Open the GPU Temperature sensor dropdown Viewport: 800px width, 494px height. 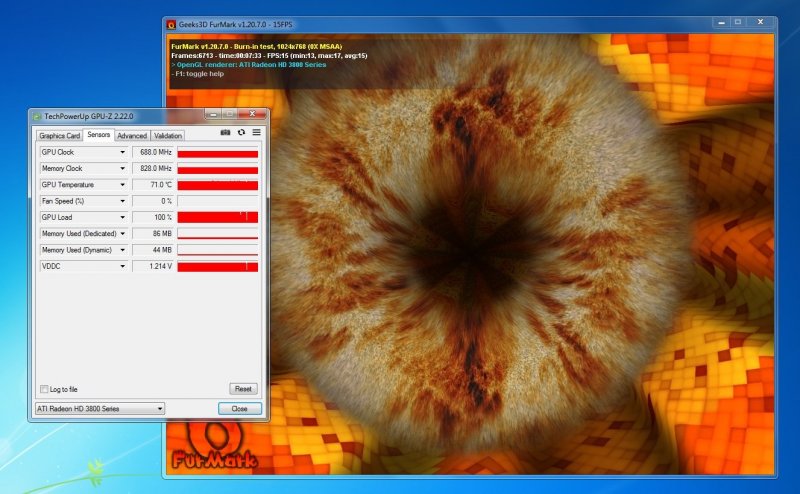coord(123,185)
